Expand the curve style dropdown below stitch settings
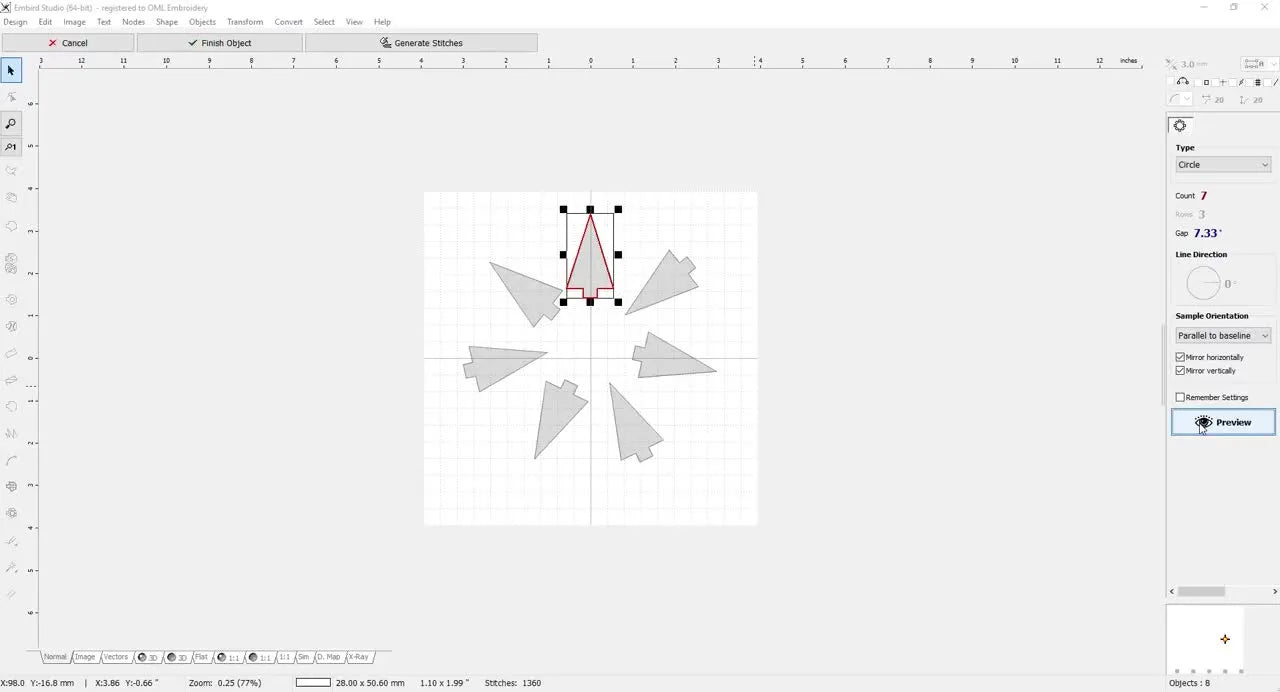 coord(1188,98)
